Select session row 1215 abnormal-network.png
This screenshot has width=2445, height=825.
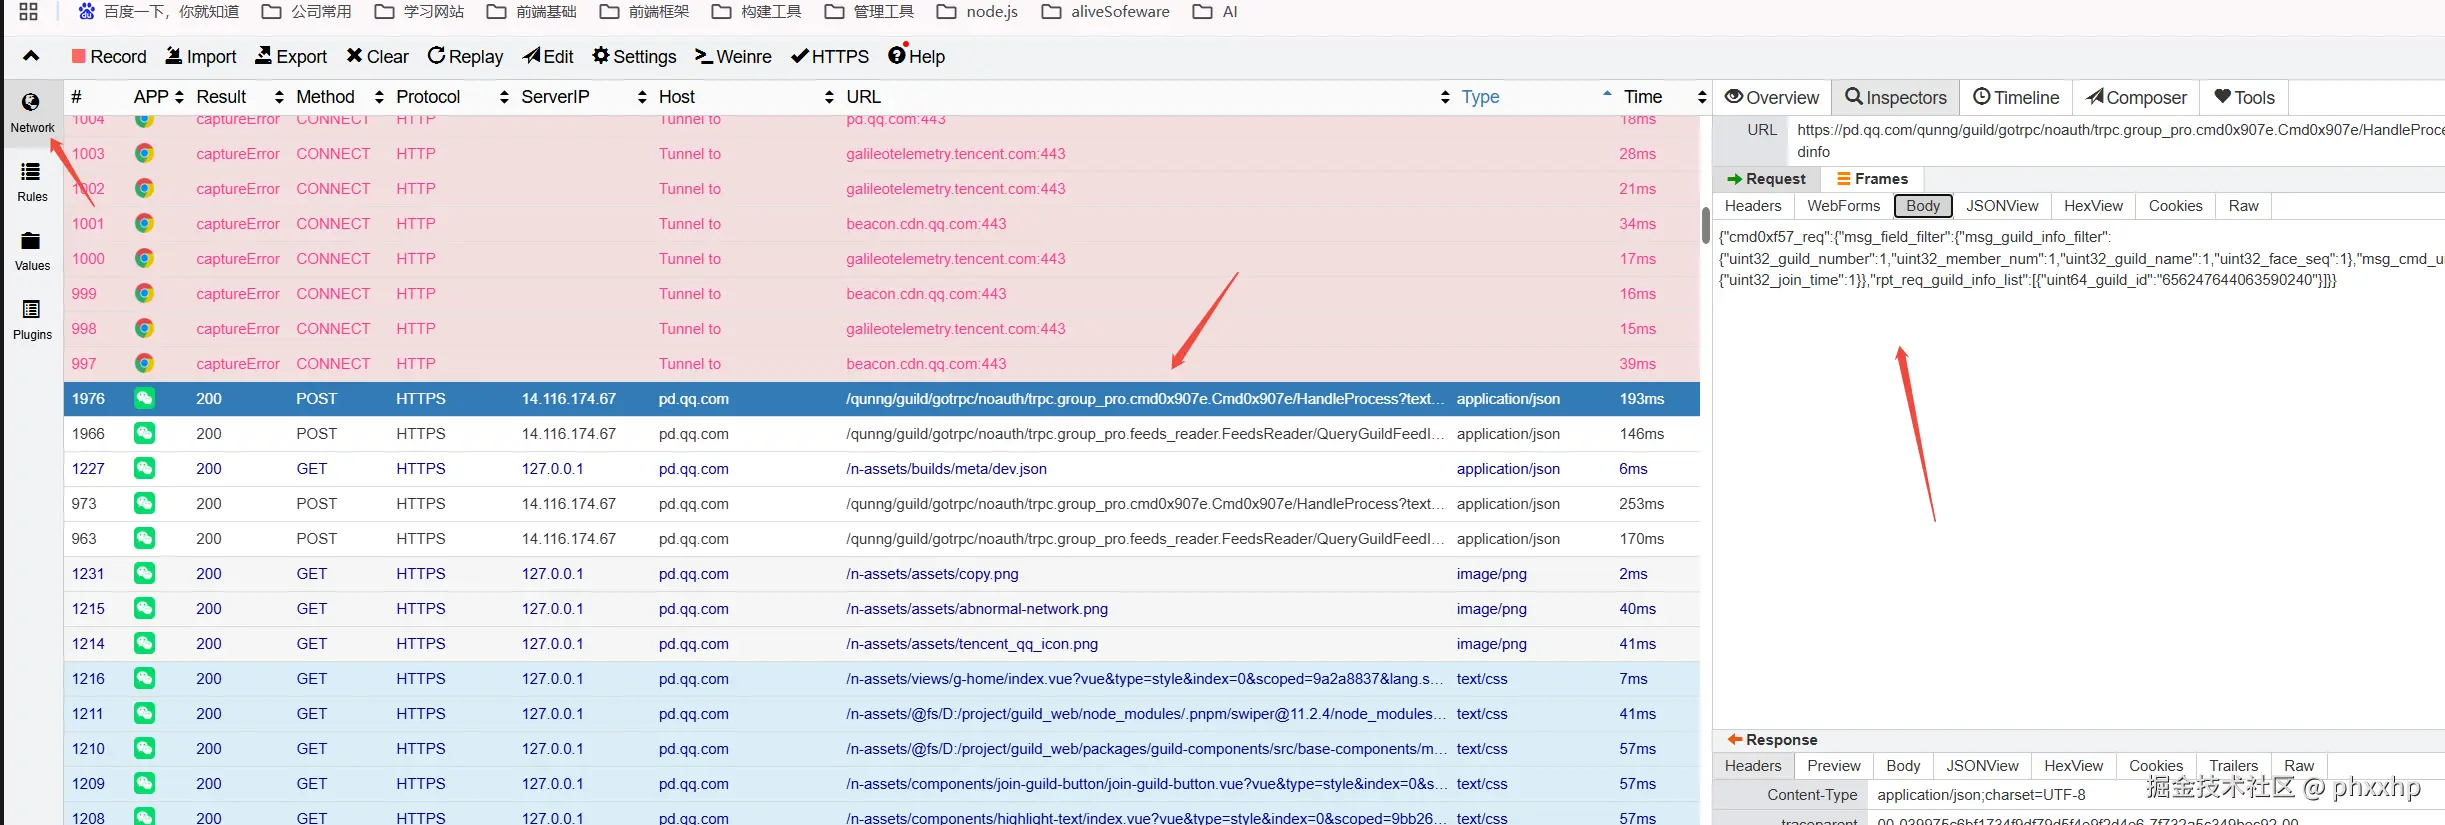pyautogui.click(x=882, y=609)
